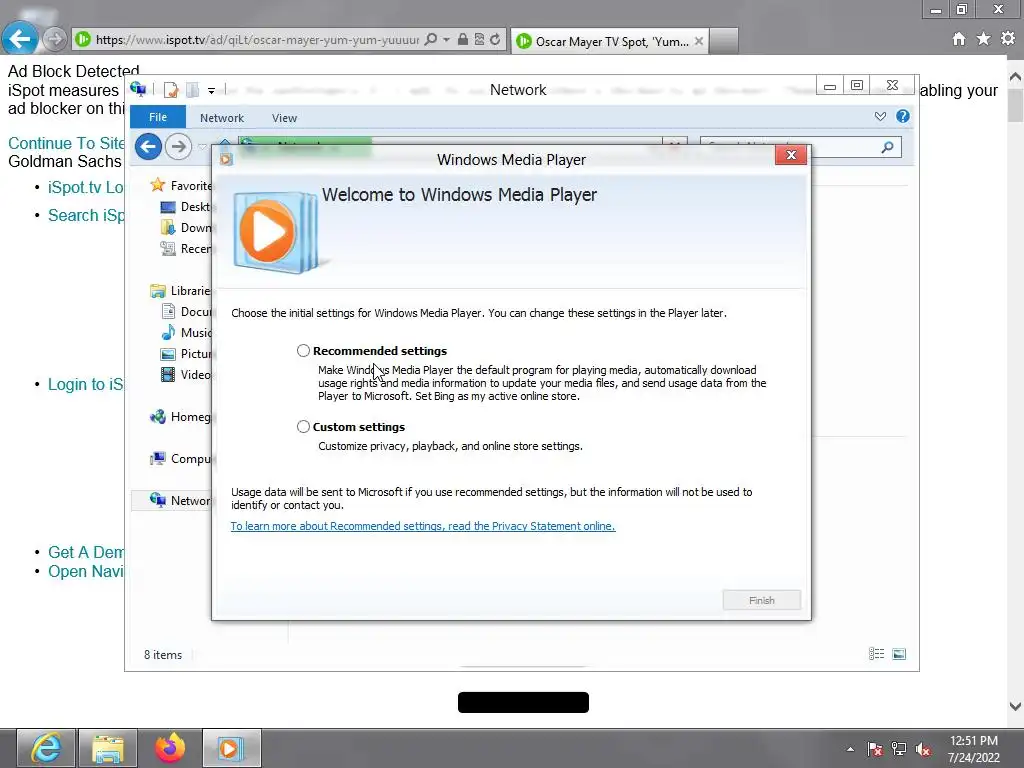
Task: Click the search magnifier in Network window
Action: [x=888, y=147]
